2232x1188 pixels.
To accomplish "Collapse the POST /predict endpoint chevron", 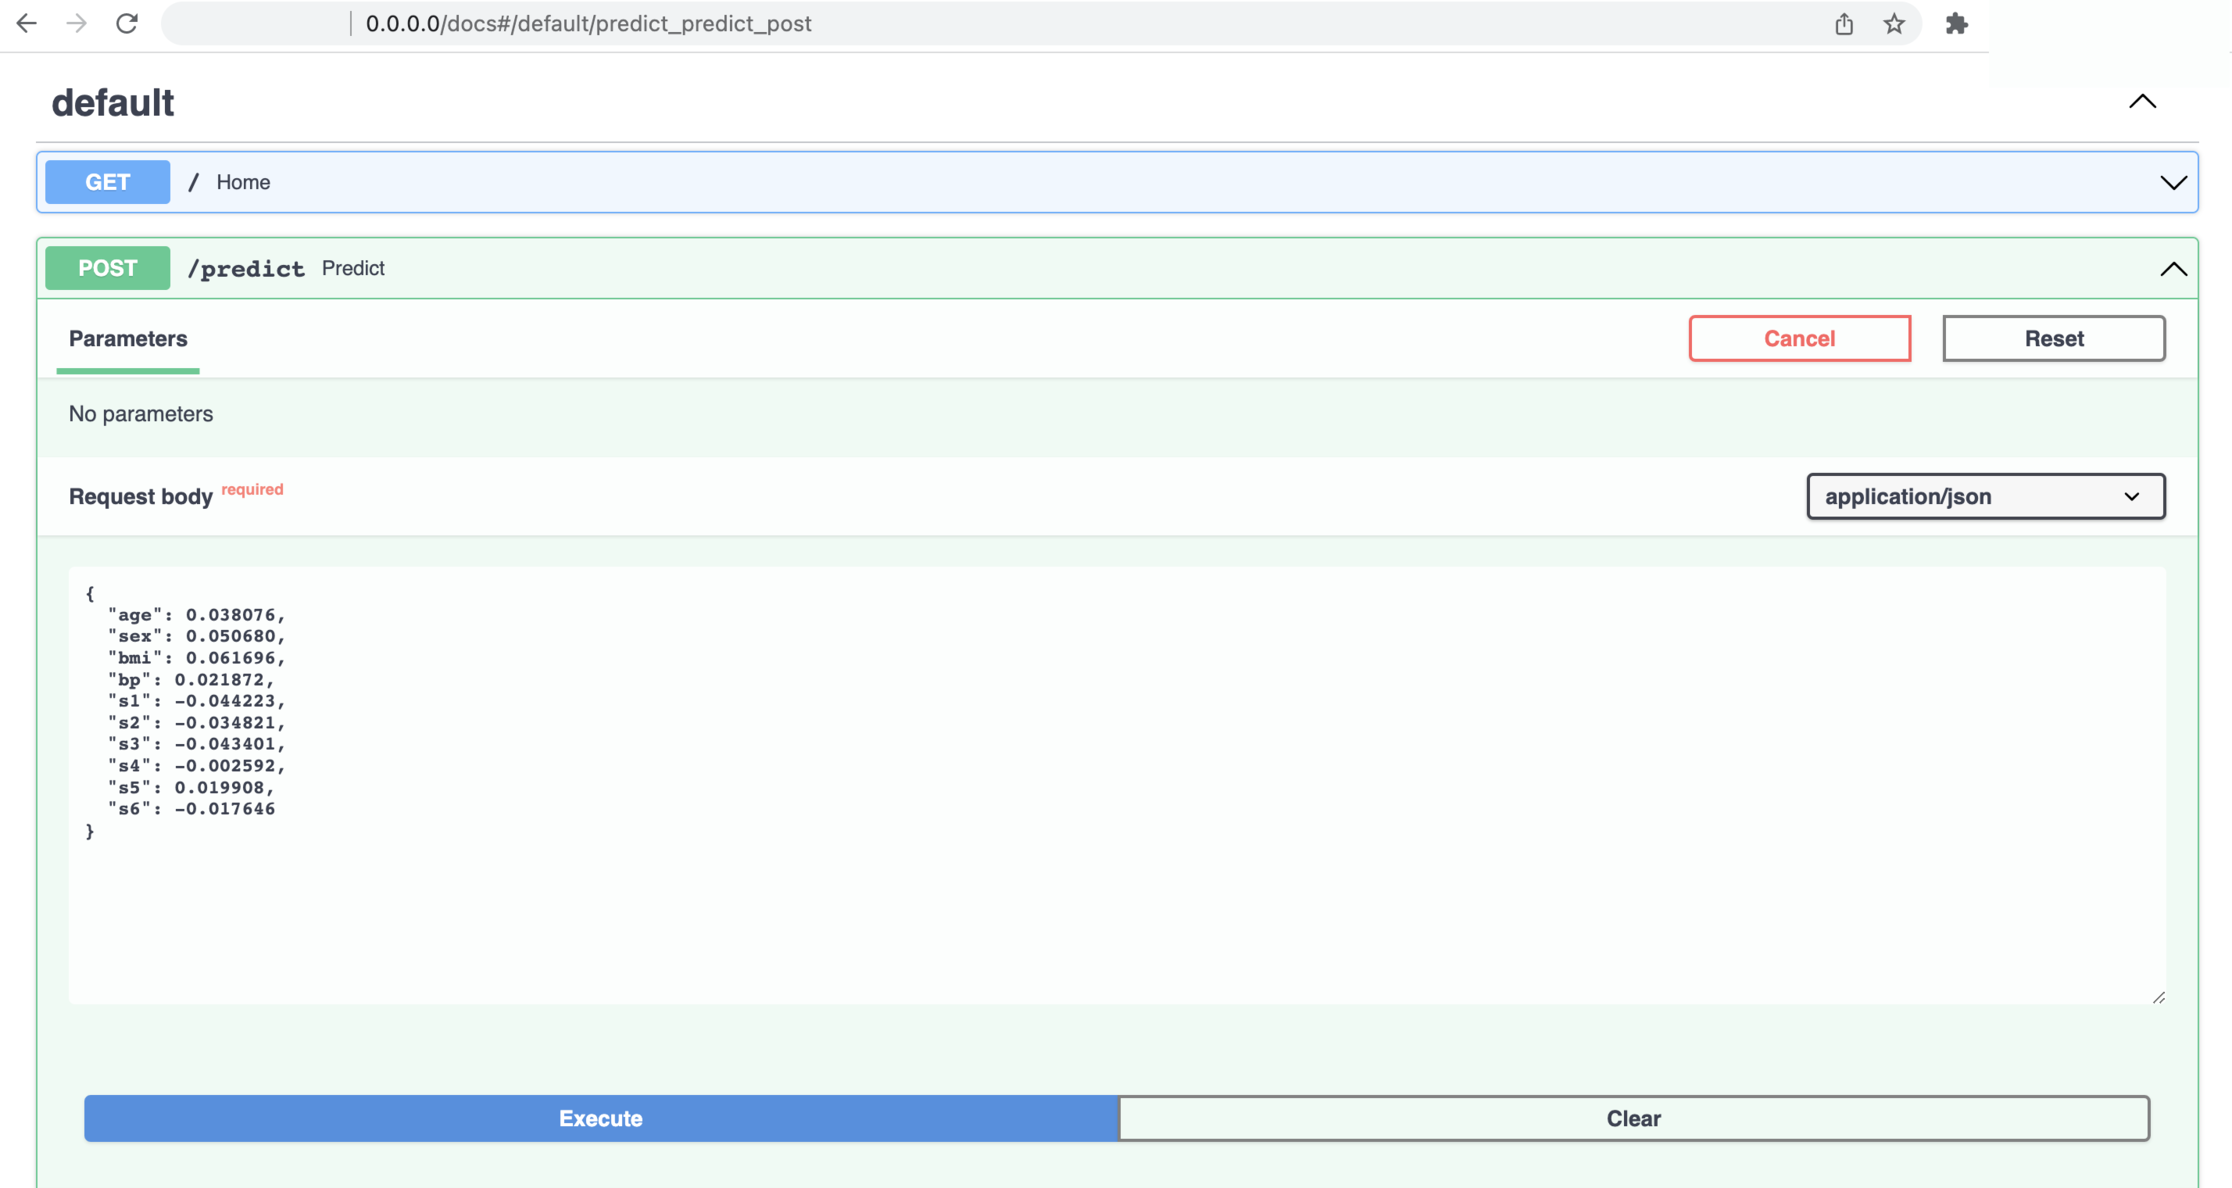I will [2173, 269].
